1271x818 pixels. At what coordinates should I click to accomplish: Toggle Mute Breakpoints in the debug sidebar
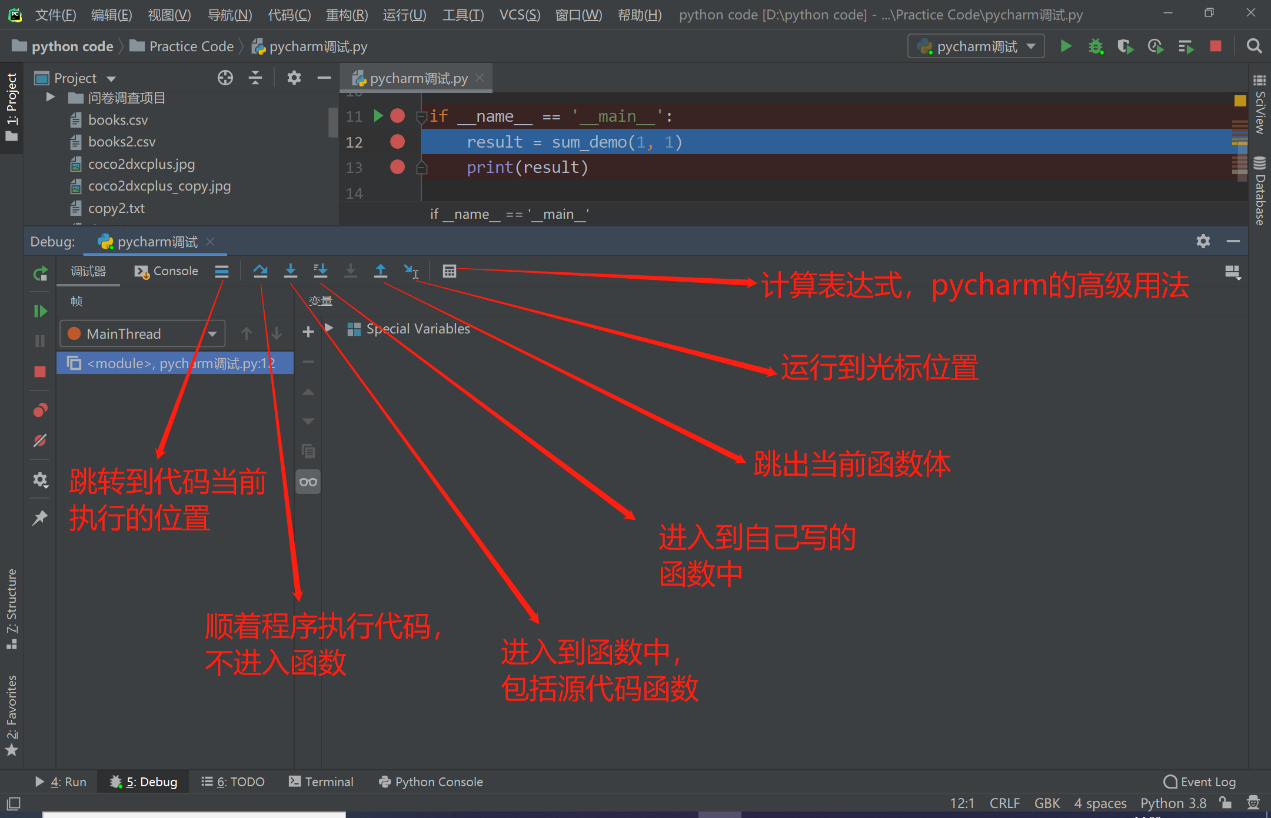click(x=40, y=440)
